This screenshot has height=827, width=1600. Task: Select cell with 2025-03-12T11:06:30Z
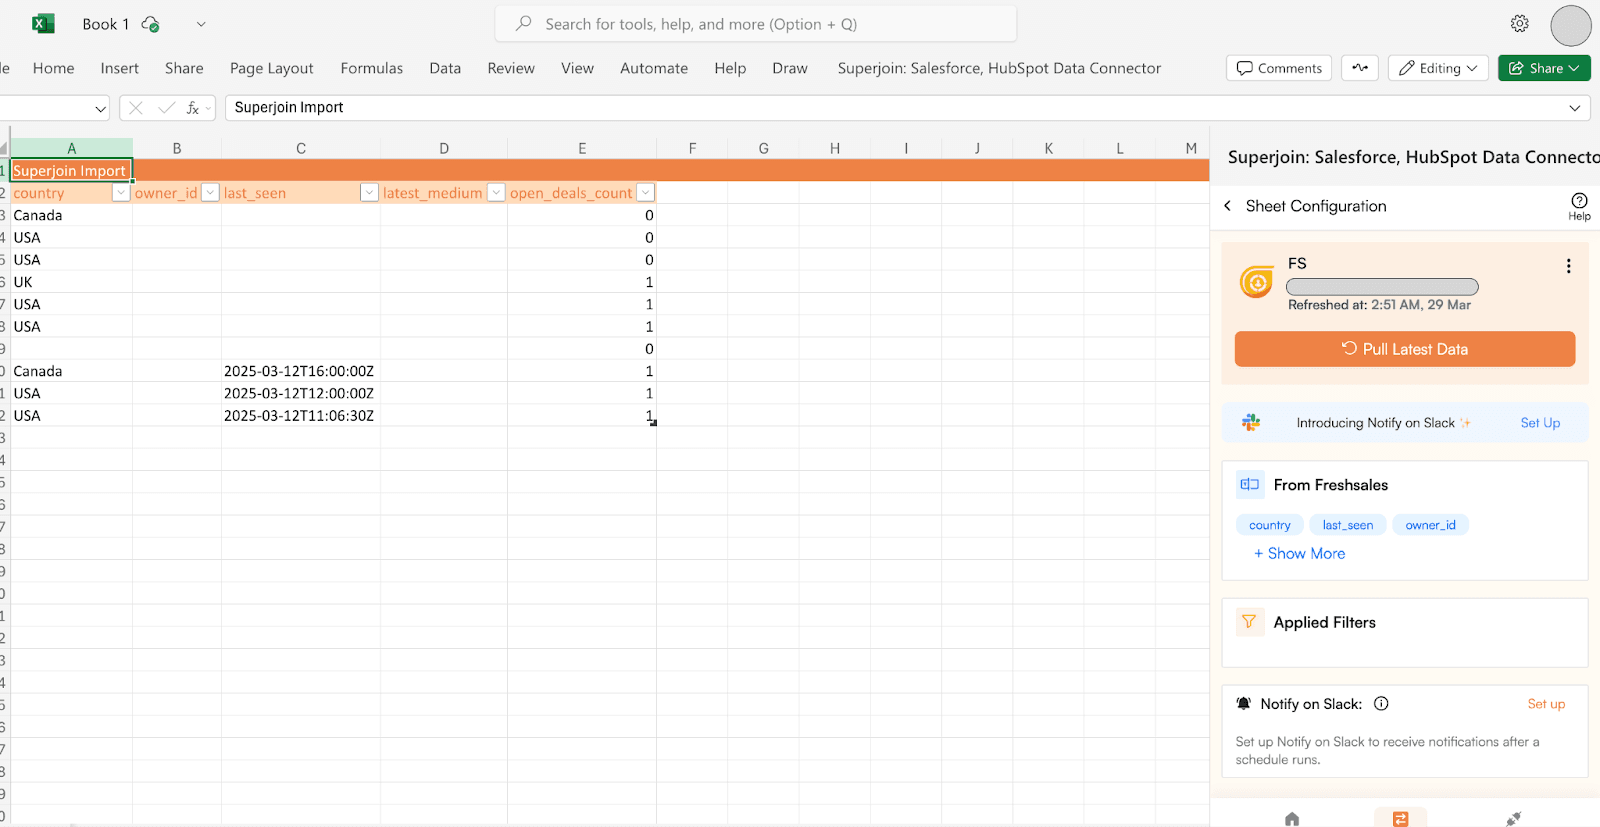(301, 416)
